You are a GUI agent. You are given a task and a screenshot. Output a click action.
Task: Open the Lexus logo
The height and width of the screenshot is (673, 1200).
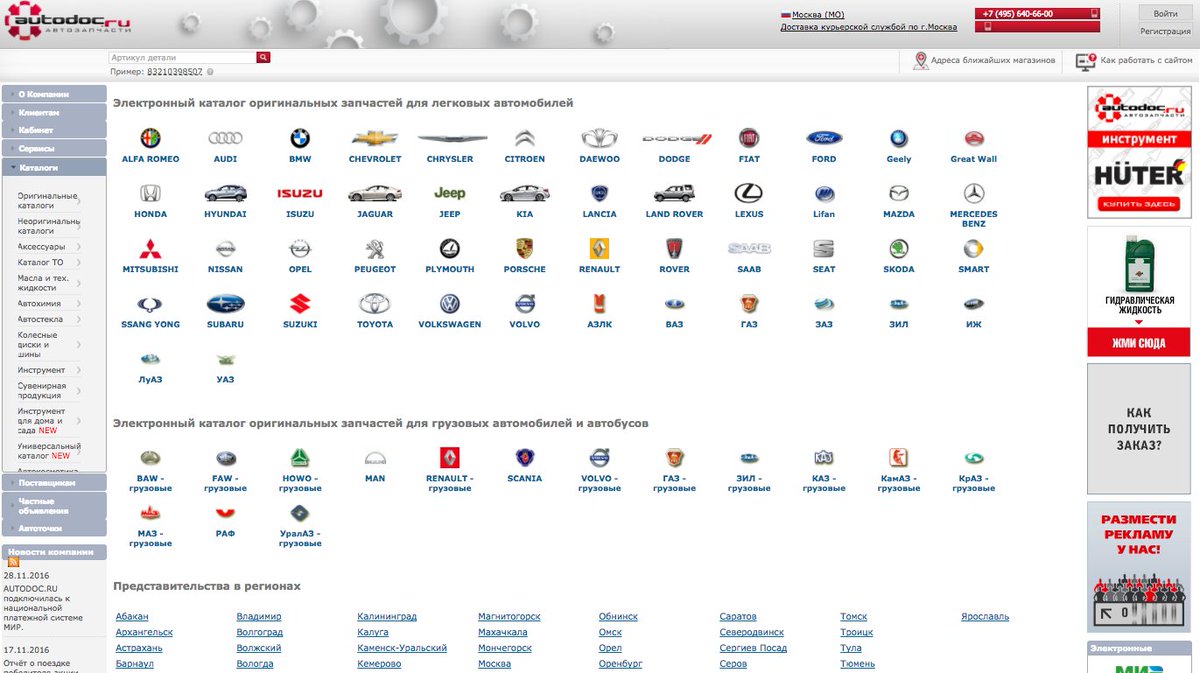tap(749, 193)
